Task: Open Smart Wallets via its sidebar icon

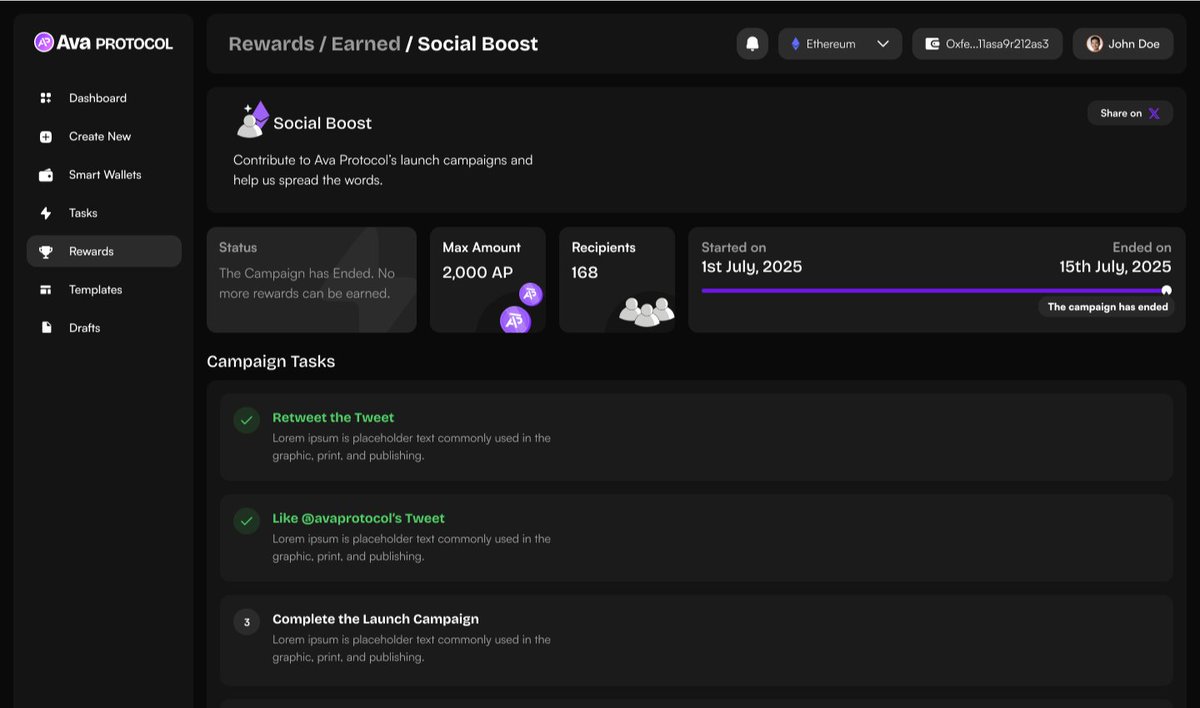Action: [45, 174]
